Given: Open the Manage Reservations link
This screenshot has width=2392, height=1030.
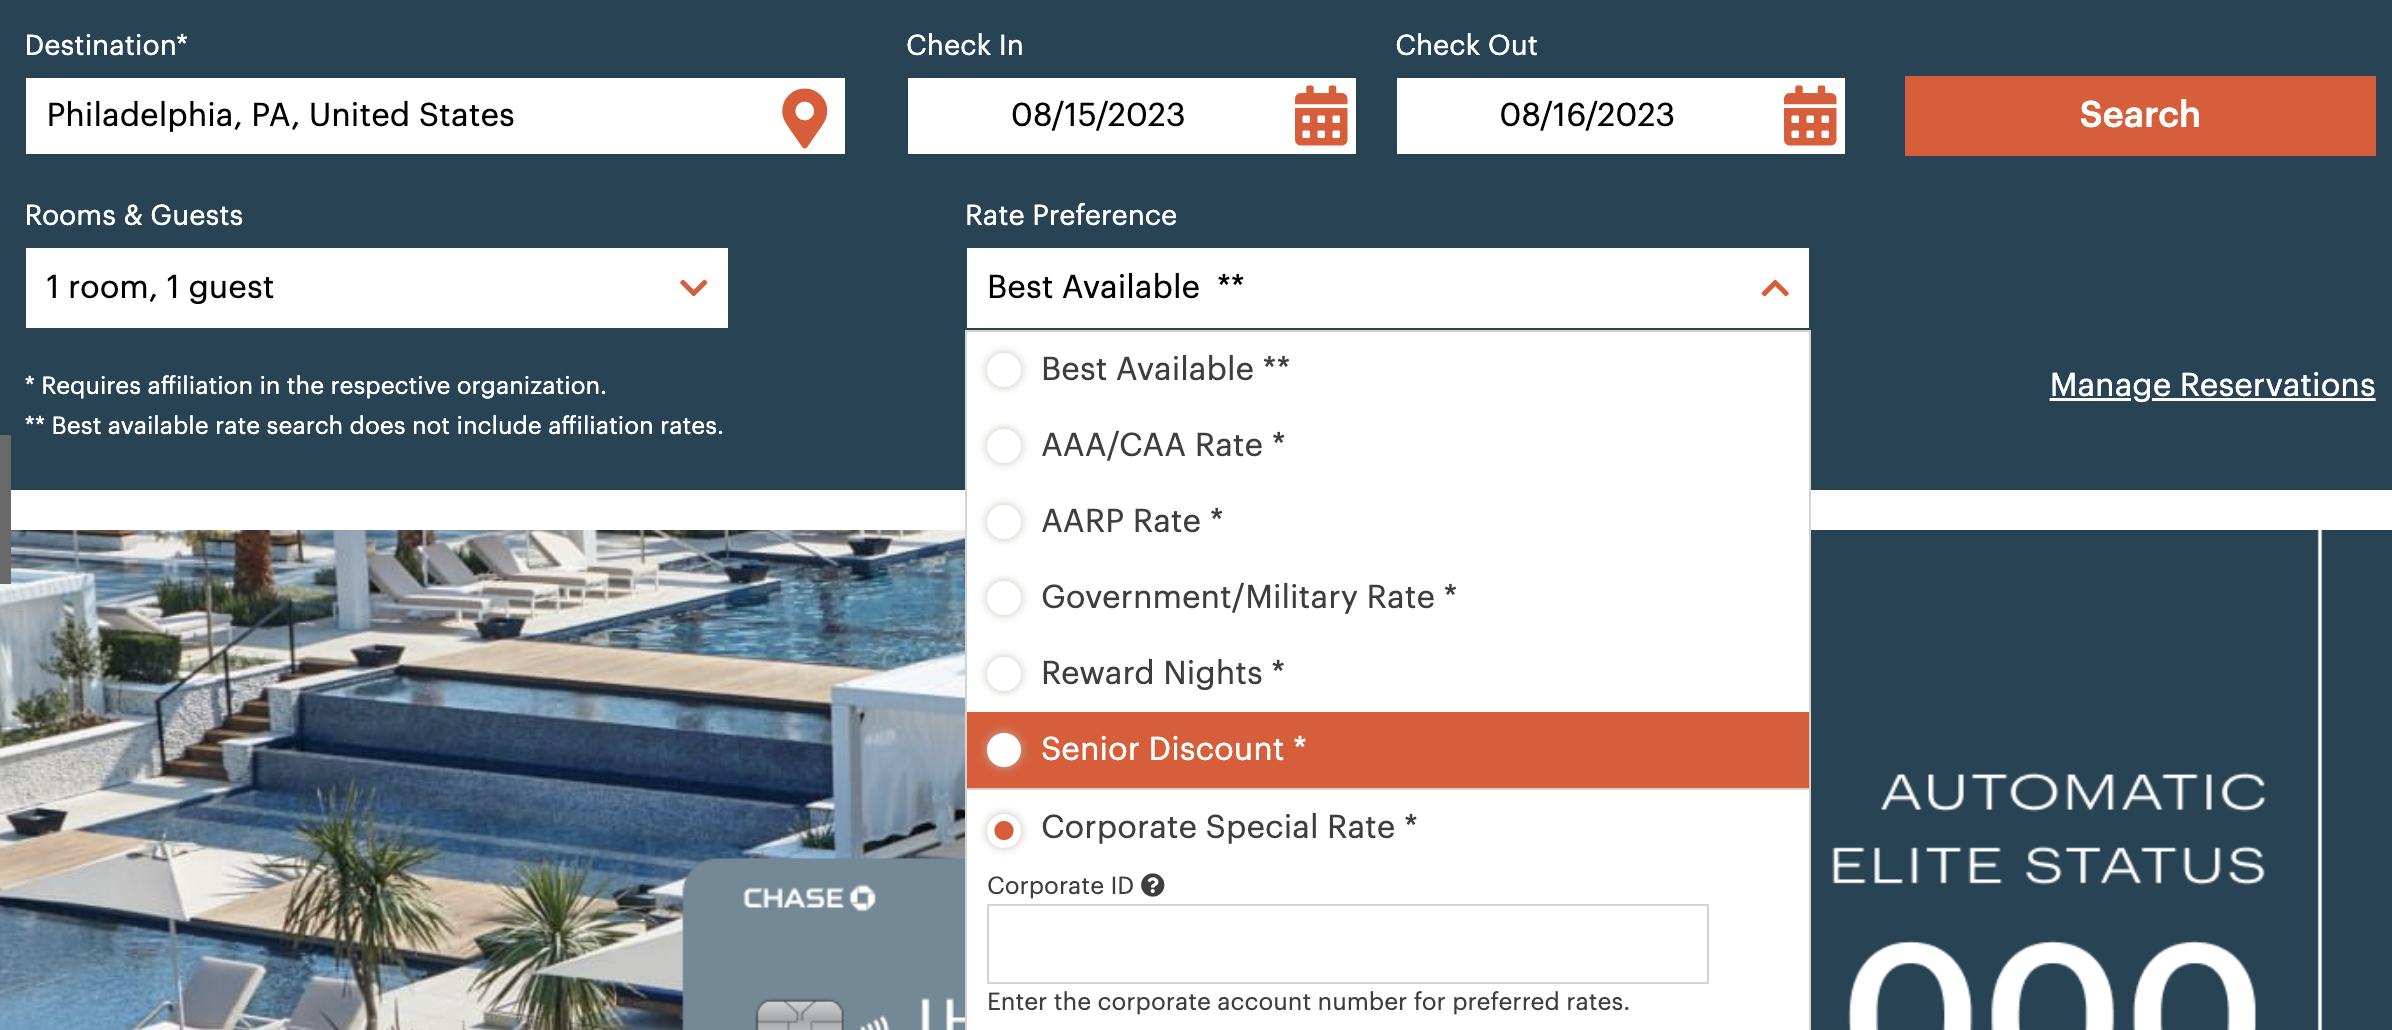Looking at the screenshot, I should [2212, 385].
